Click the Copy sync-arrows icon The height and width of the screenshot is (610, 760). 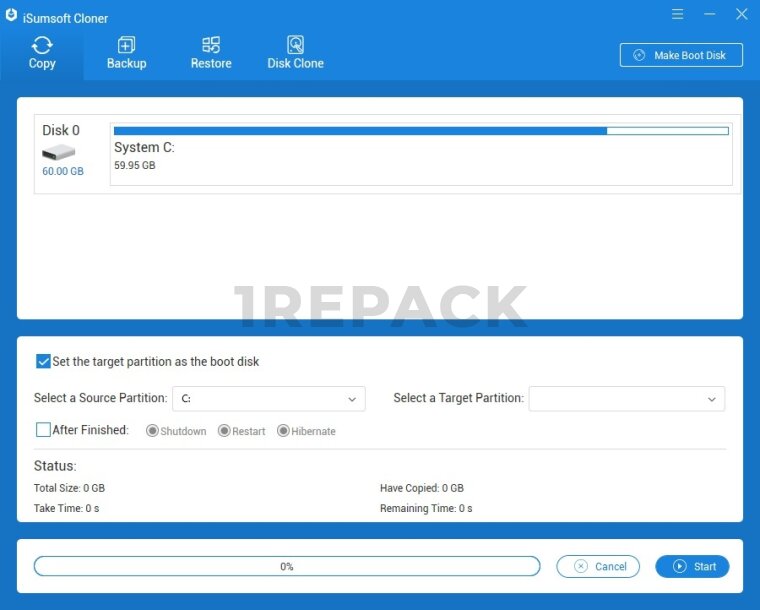point(42,45)
